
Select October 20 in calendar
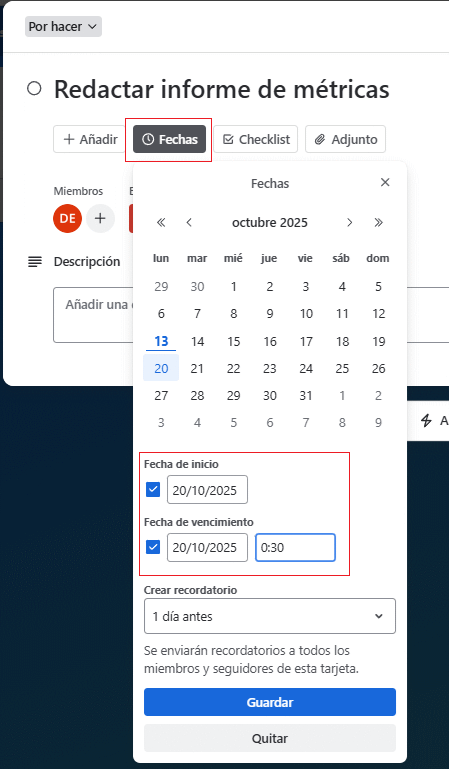tap(161, 368)
